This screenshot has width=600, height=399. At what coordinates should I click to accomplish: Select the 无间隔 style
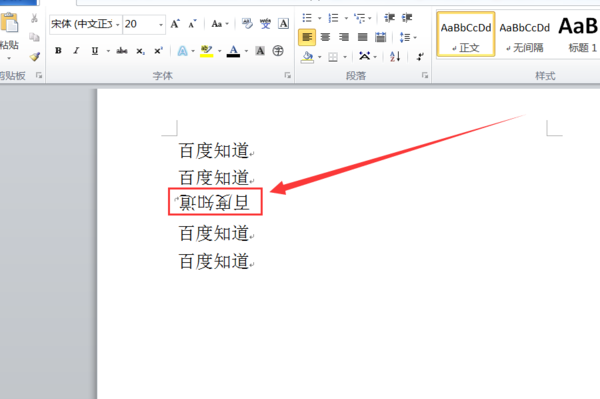click(524, 34)
